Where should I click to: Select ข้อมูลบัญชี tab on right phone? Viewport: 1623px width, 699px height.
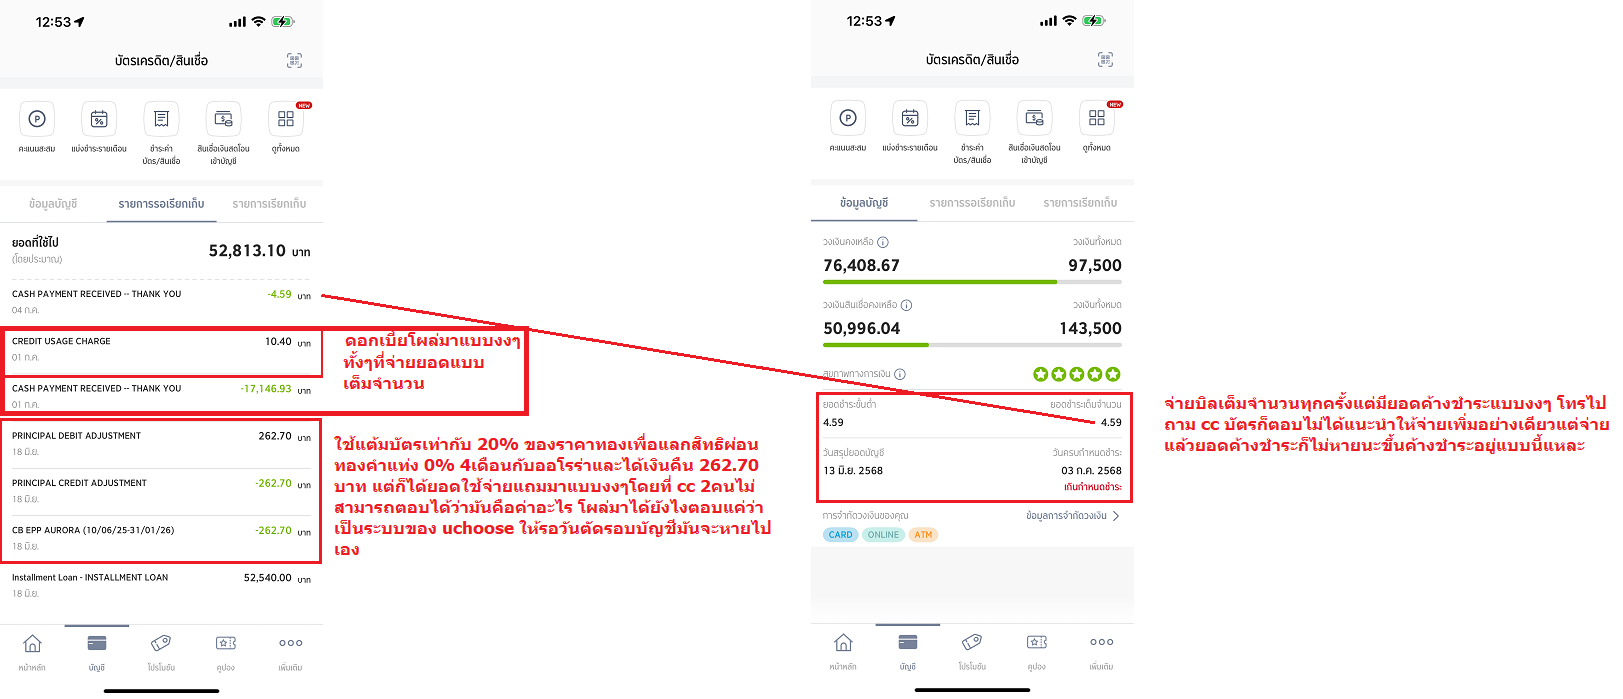click(864, 202)
